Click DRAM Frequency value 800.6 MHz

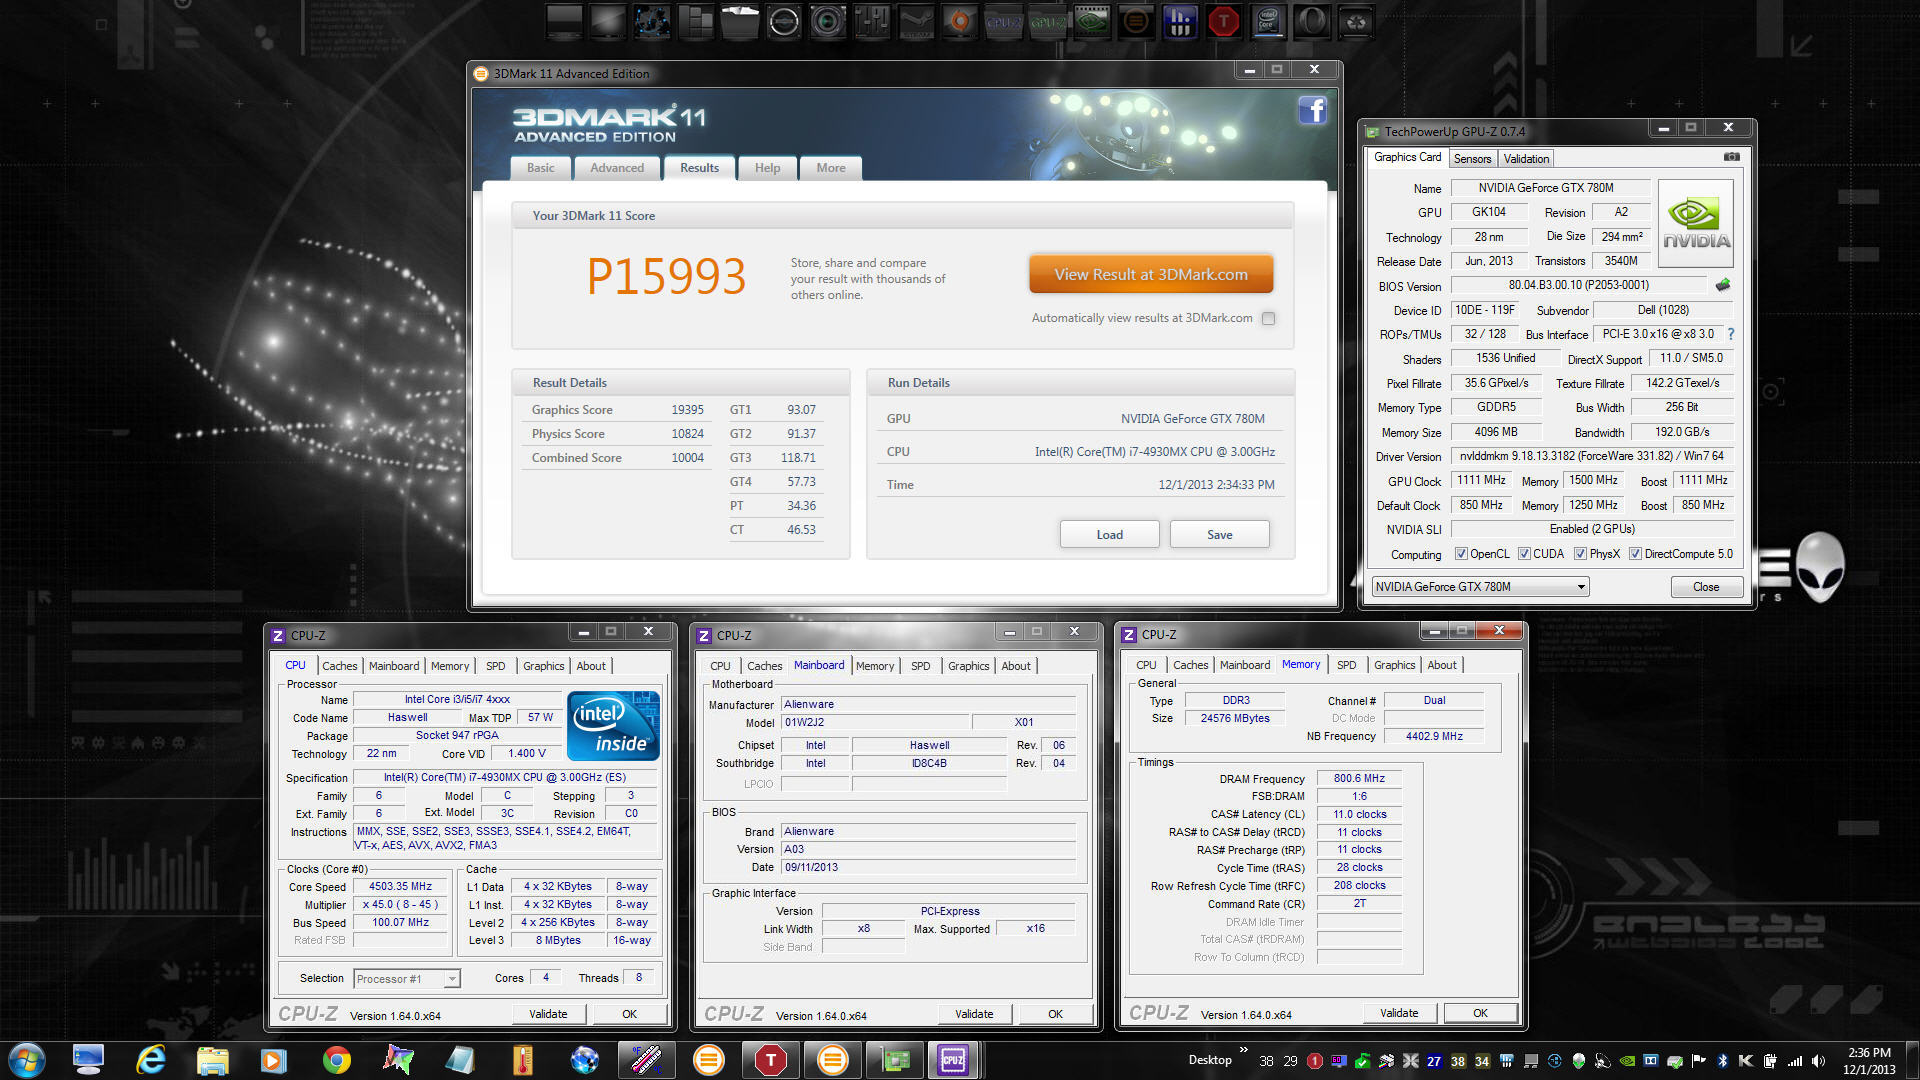coord(1359,778)
